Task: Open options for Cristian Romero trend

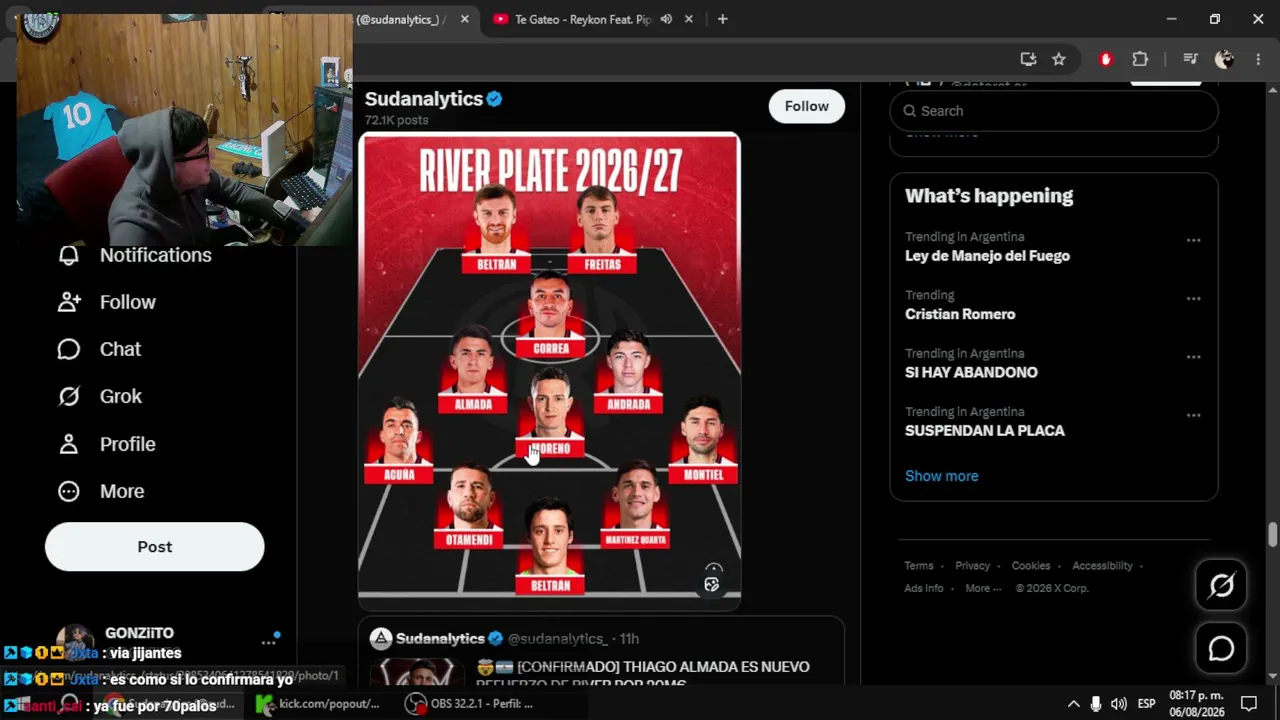Action: click(1193, 298)
